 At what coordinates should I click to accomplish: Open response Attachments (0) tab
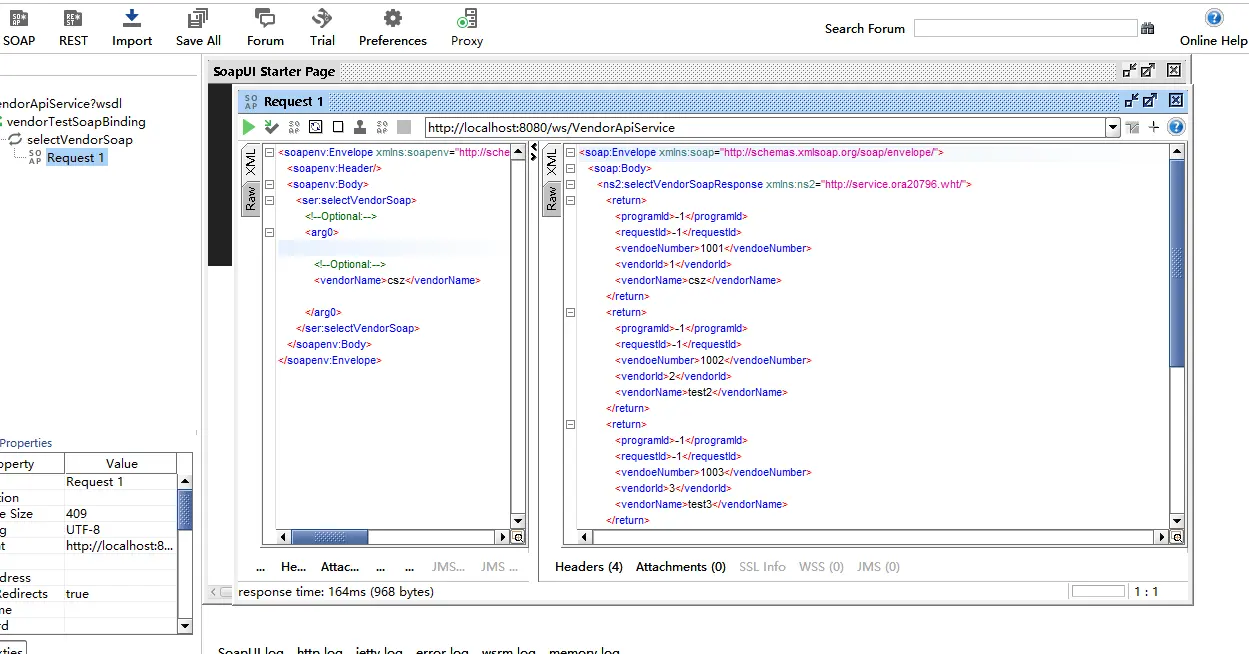pyautogui.click(x=681, y=566)
